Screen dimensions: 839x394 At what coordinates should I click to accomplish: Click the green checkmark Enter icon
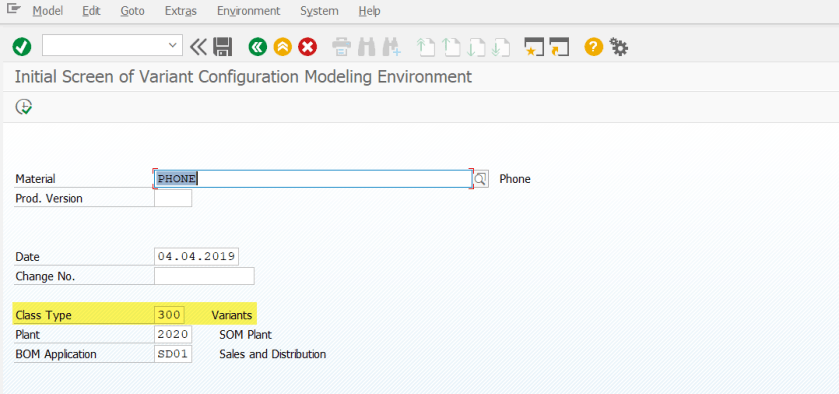22,47
